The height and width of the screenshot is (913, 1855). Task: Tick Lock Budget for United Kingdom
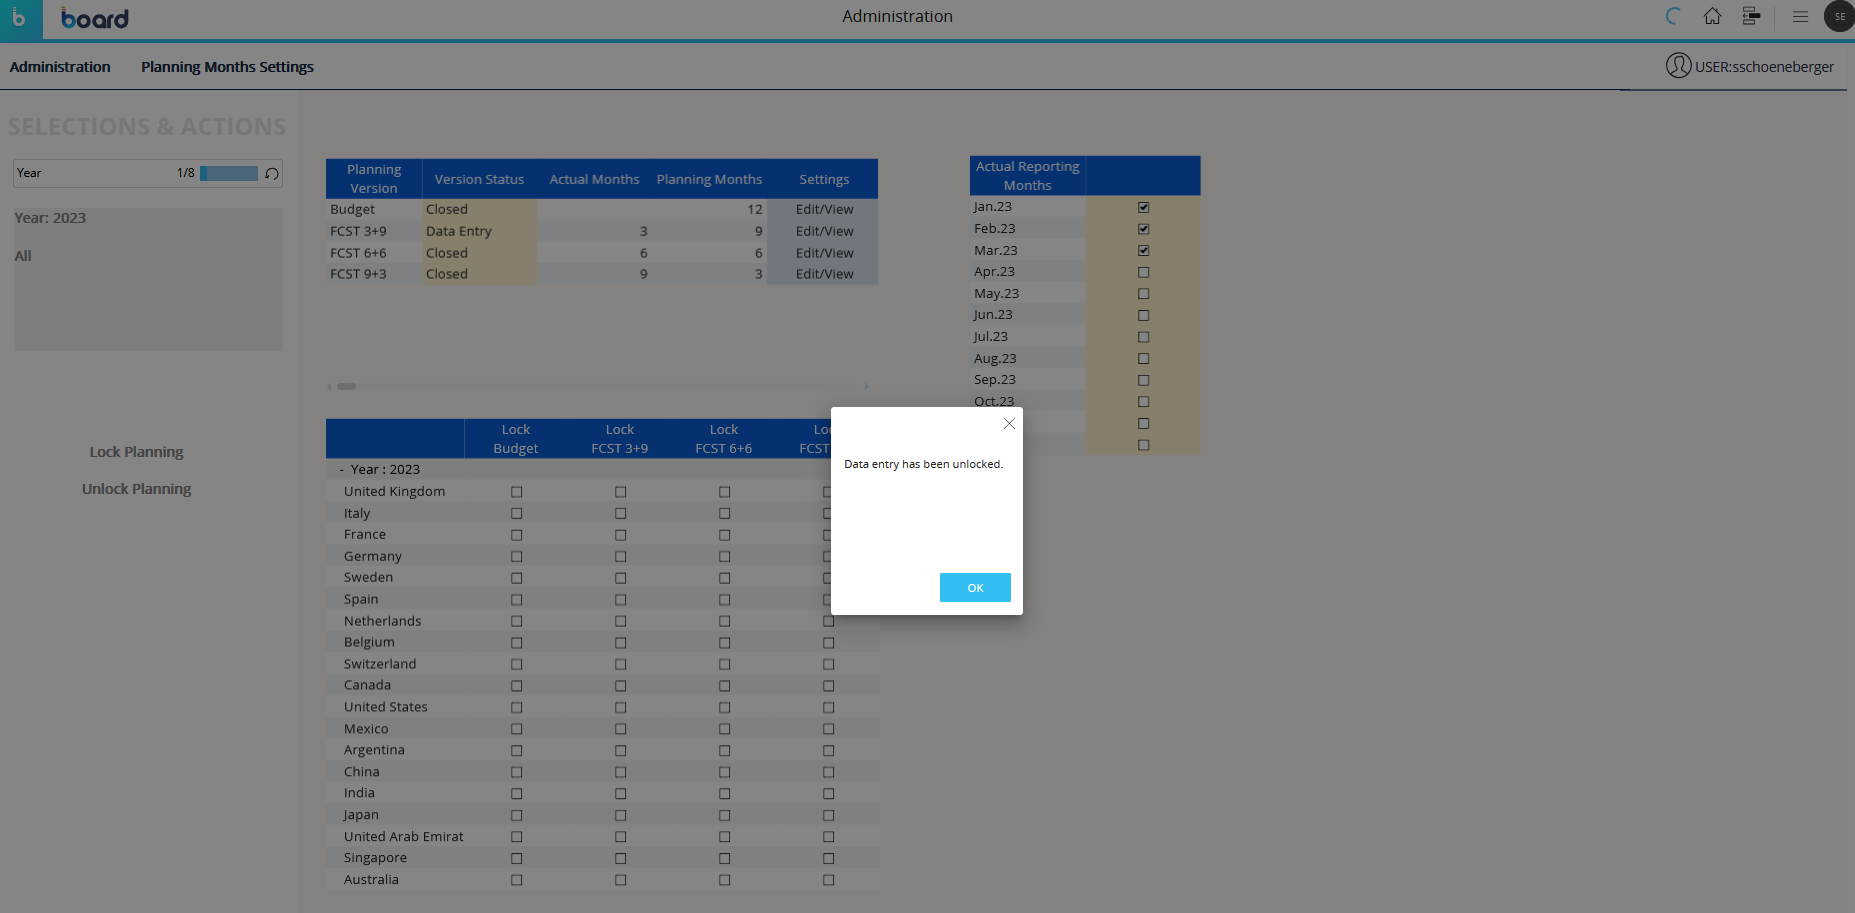click(x=516, y=492)
